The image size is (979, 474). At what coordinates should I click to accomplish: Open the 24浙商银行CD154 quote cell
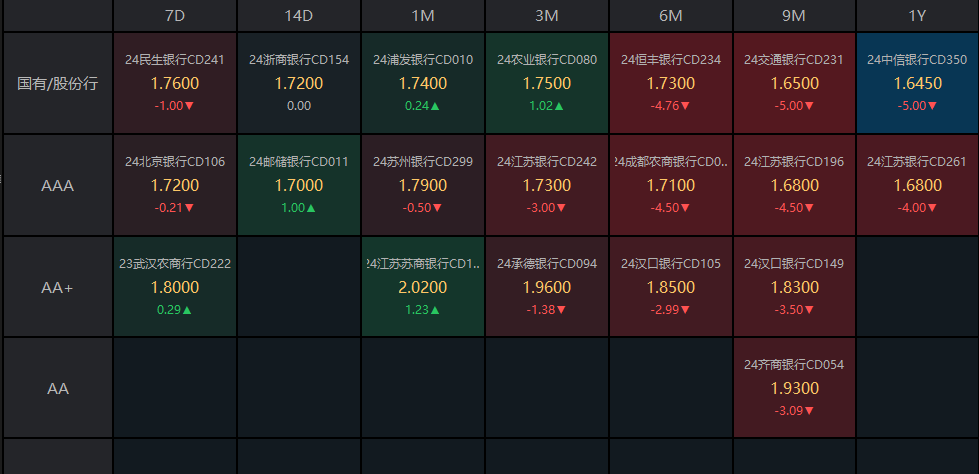299,83
